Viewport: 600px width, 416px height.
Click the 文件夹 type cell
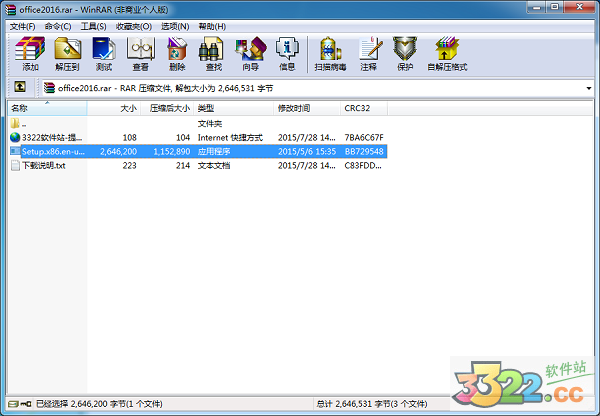[x=210, y=124]
